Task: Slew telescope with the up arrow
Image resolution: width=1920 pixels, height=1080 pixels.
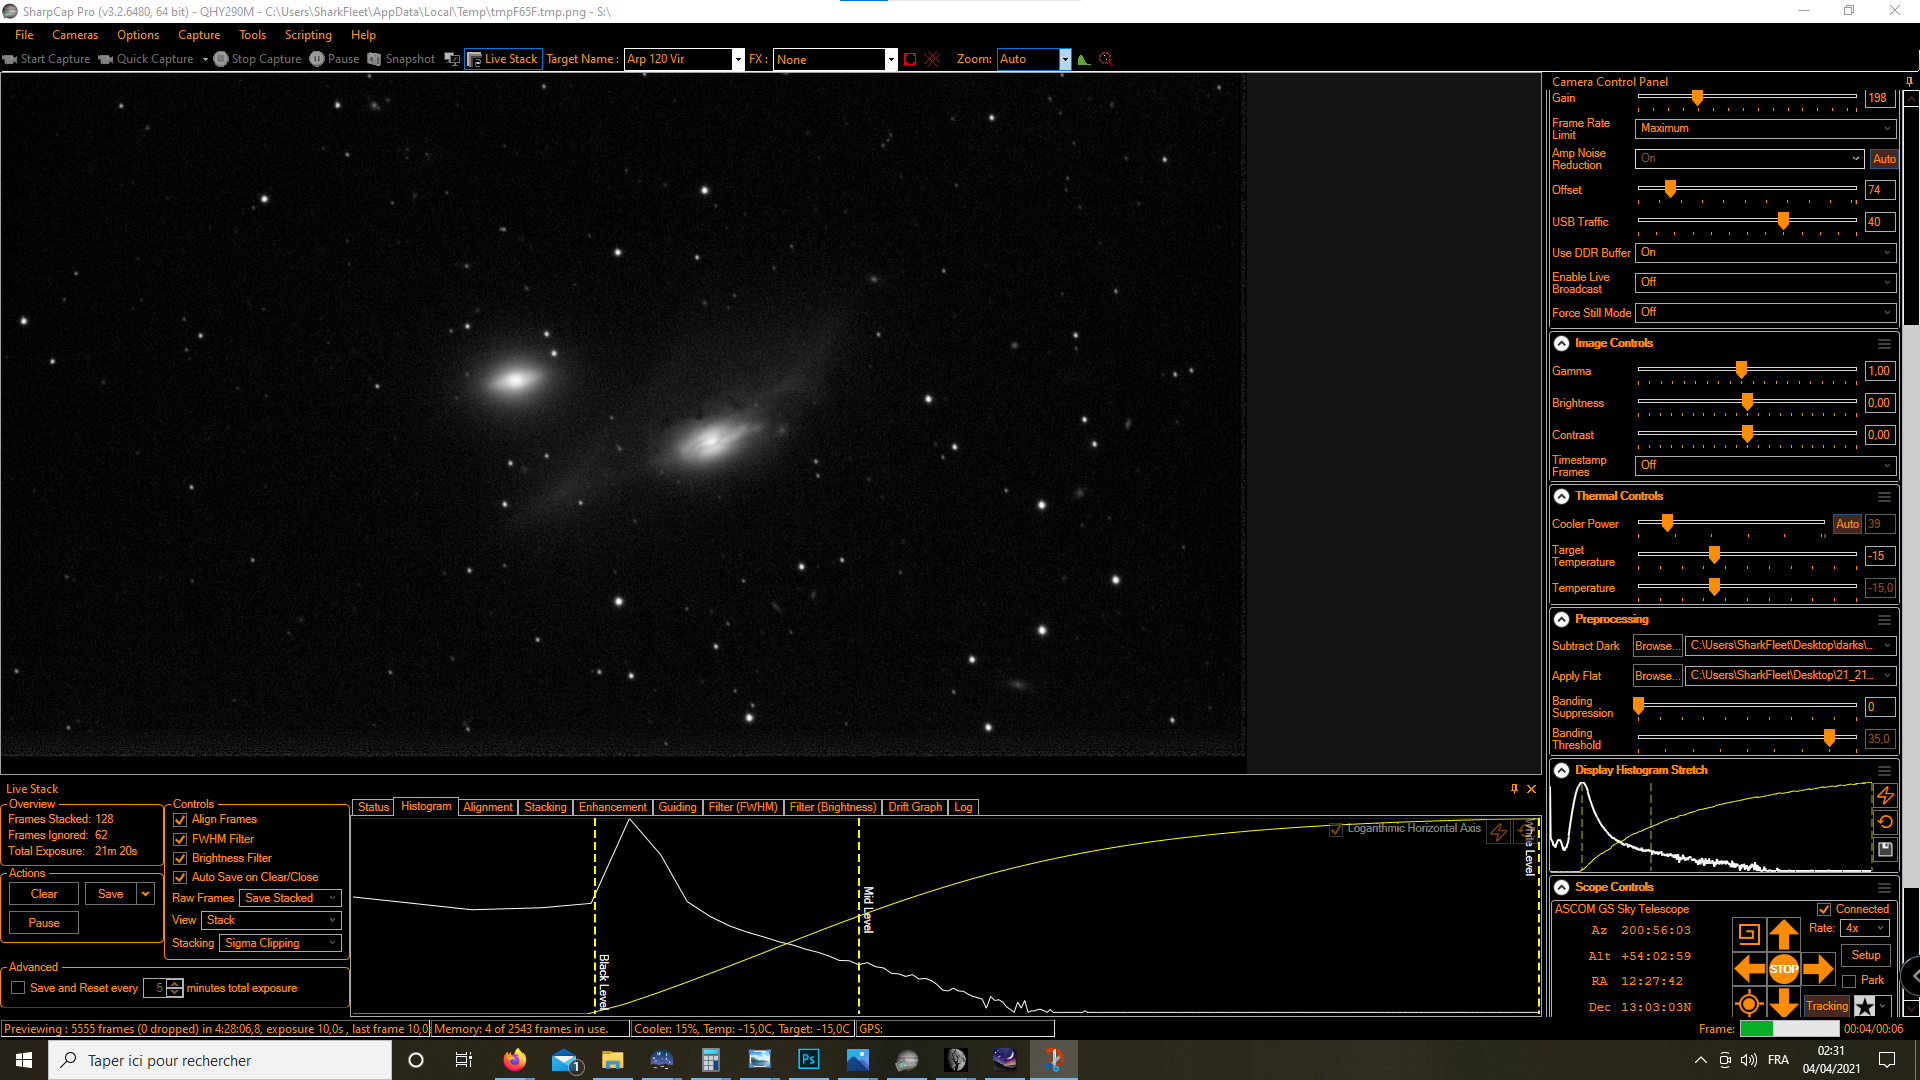Action: point(1783,935)
